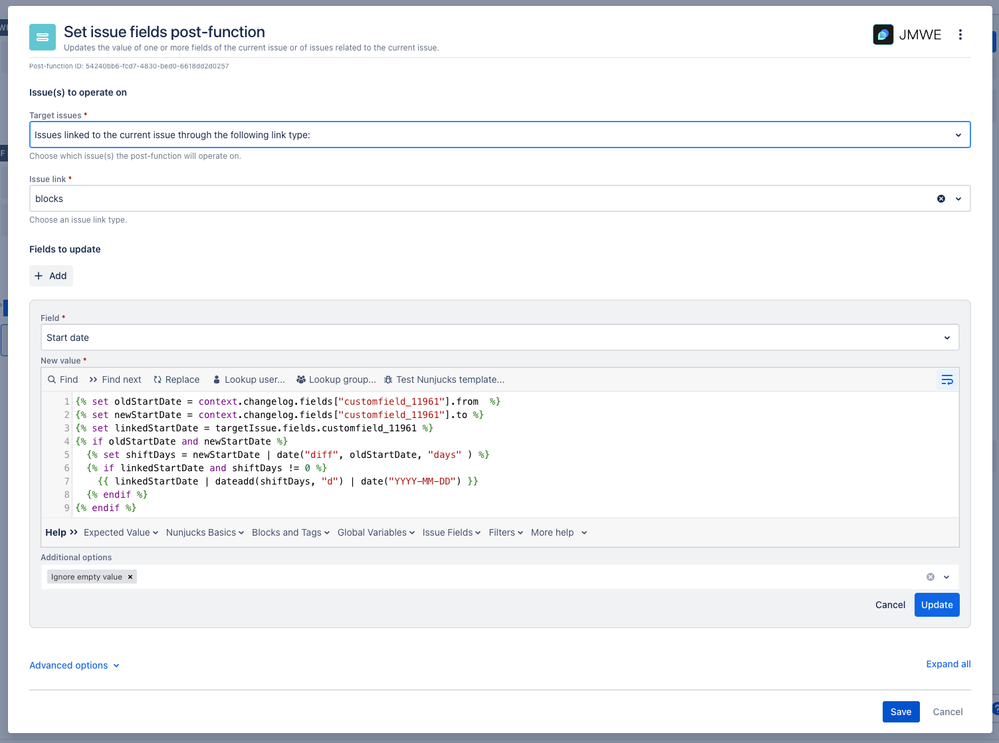
Task: Open Test Nunjucks template tool
Action: pos(444,380)
